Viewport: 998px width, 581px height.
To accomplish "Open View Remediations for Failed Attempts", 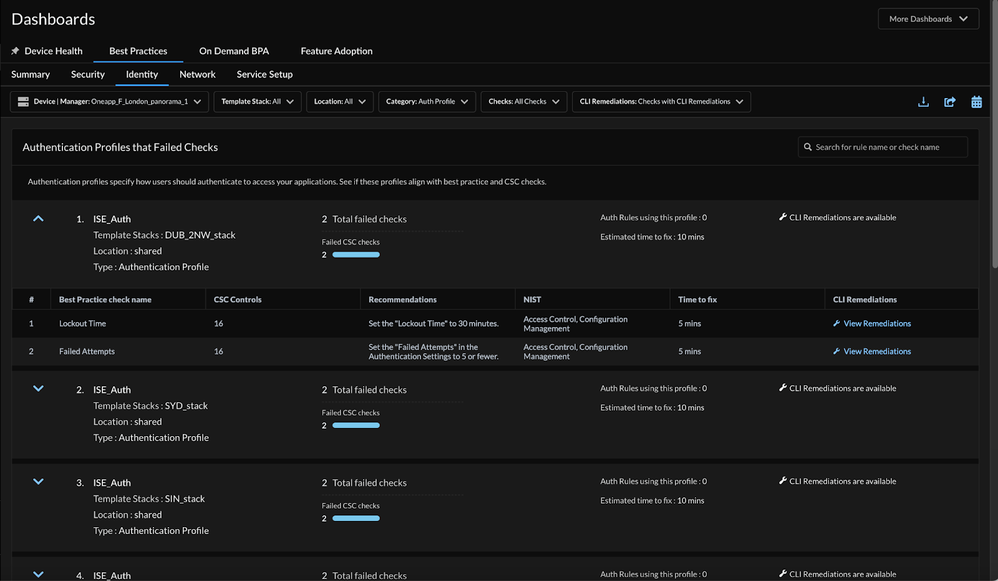I will tap(877, 352).
